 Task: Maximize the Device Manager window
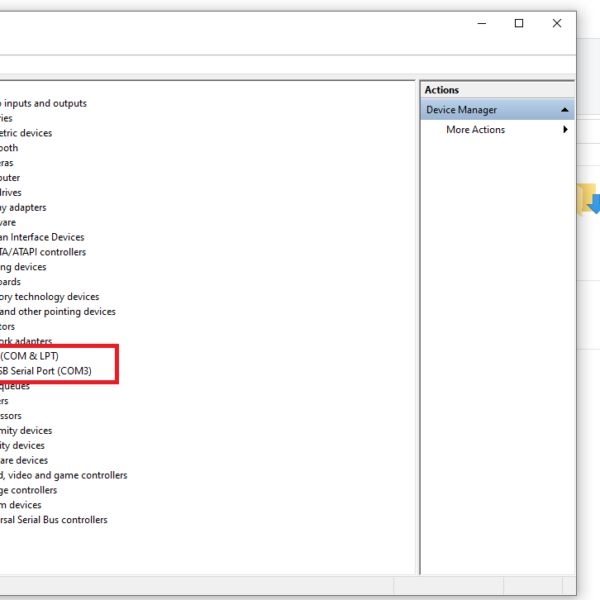(x=519, y=23)
